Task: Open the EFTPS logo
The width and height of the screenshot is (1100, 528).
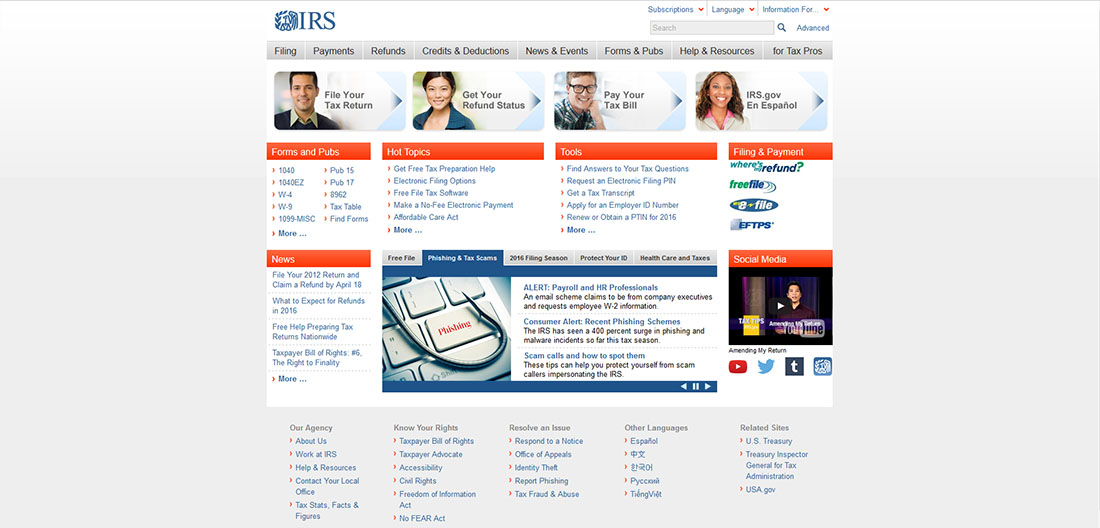Action: 752,224
